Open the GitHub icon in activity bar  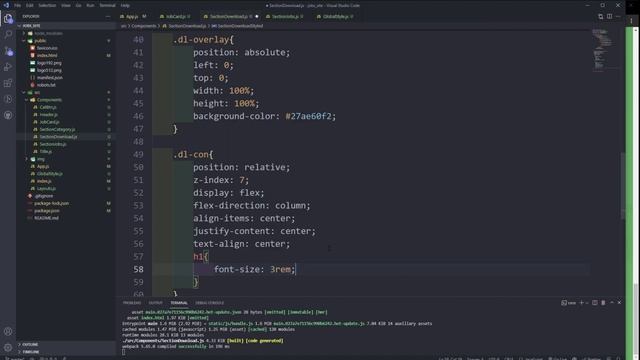[x=8, y=116]
